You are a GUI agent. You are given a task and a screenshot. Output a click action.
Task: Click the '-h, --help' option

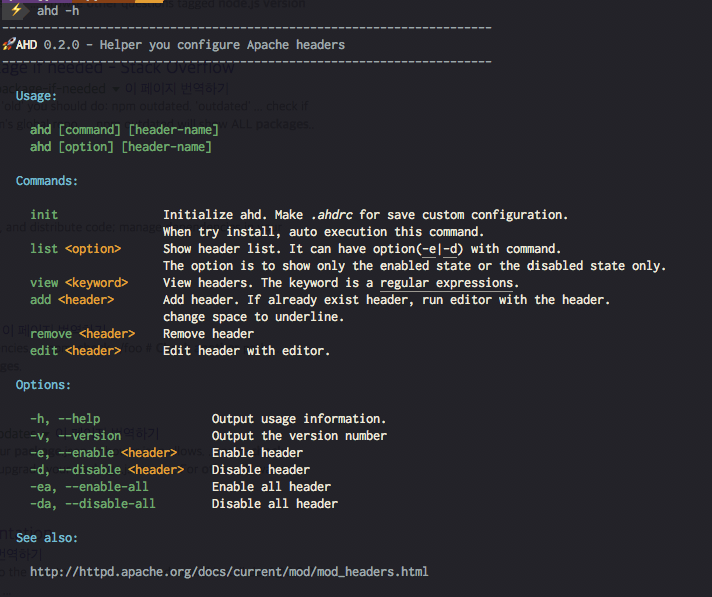(65, 419)
